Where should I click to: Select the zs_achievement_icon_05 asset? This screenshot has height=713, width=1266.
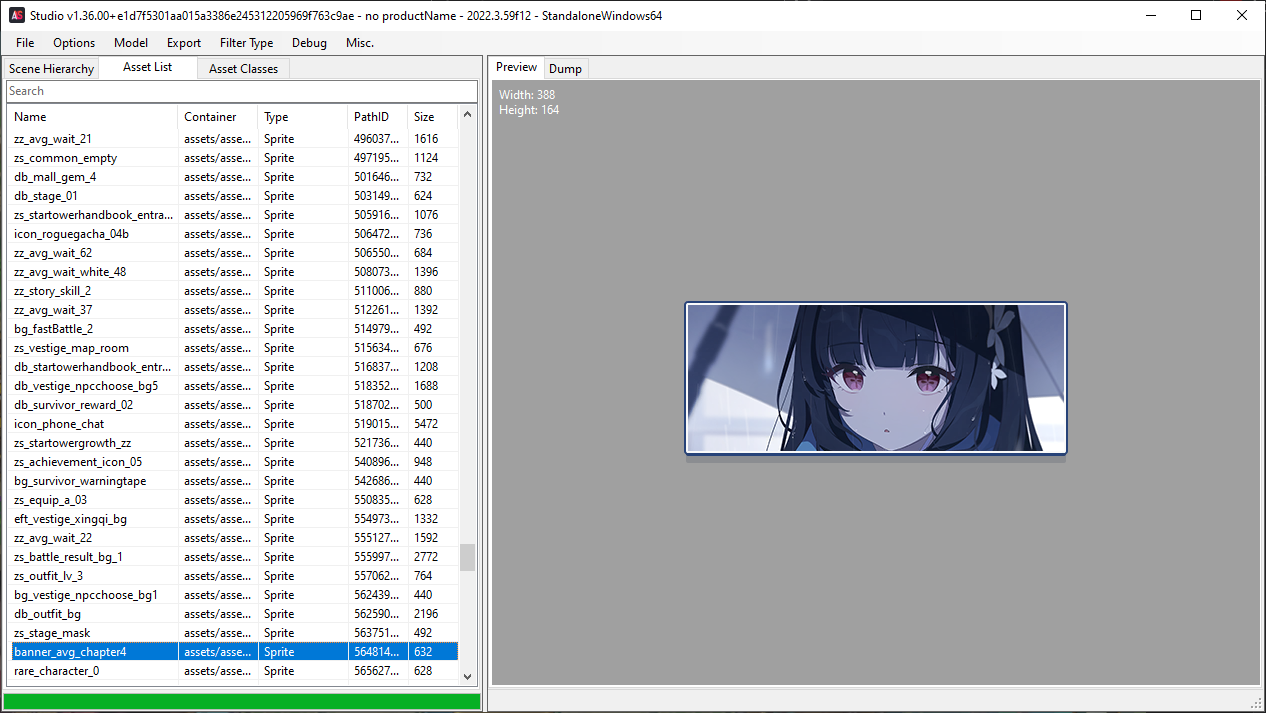tap(233, 462)
